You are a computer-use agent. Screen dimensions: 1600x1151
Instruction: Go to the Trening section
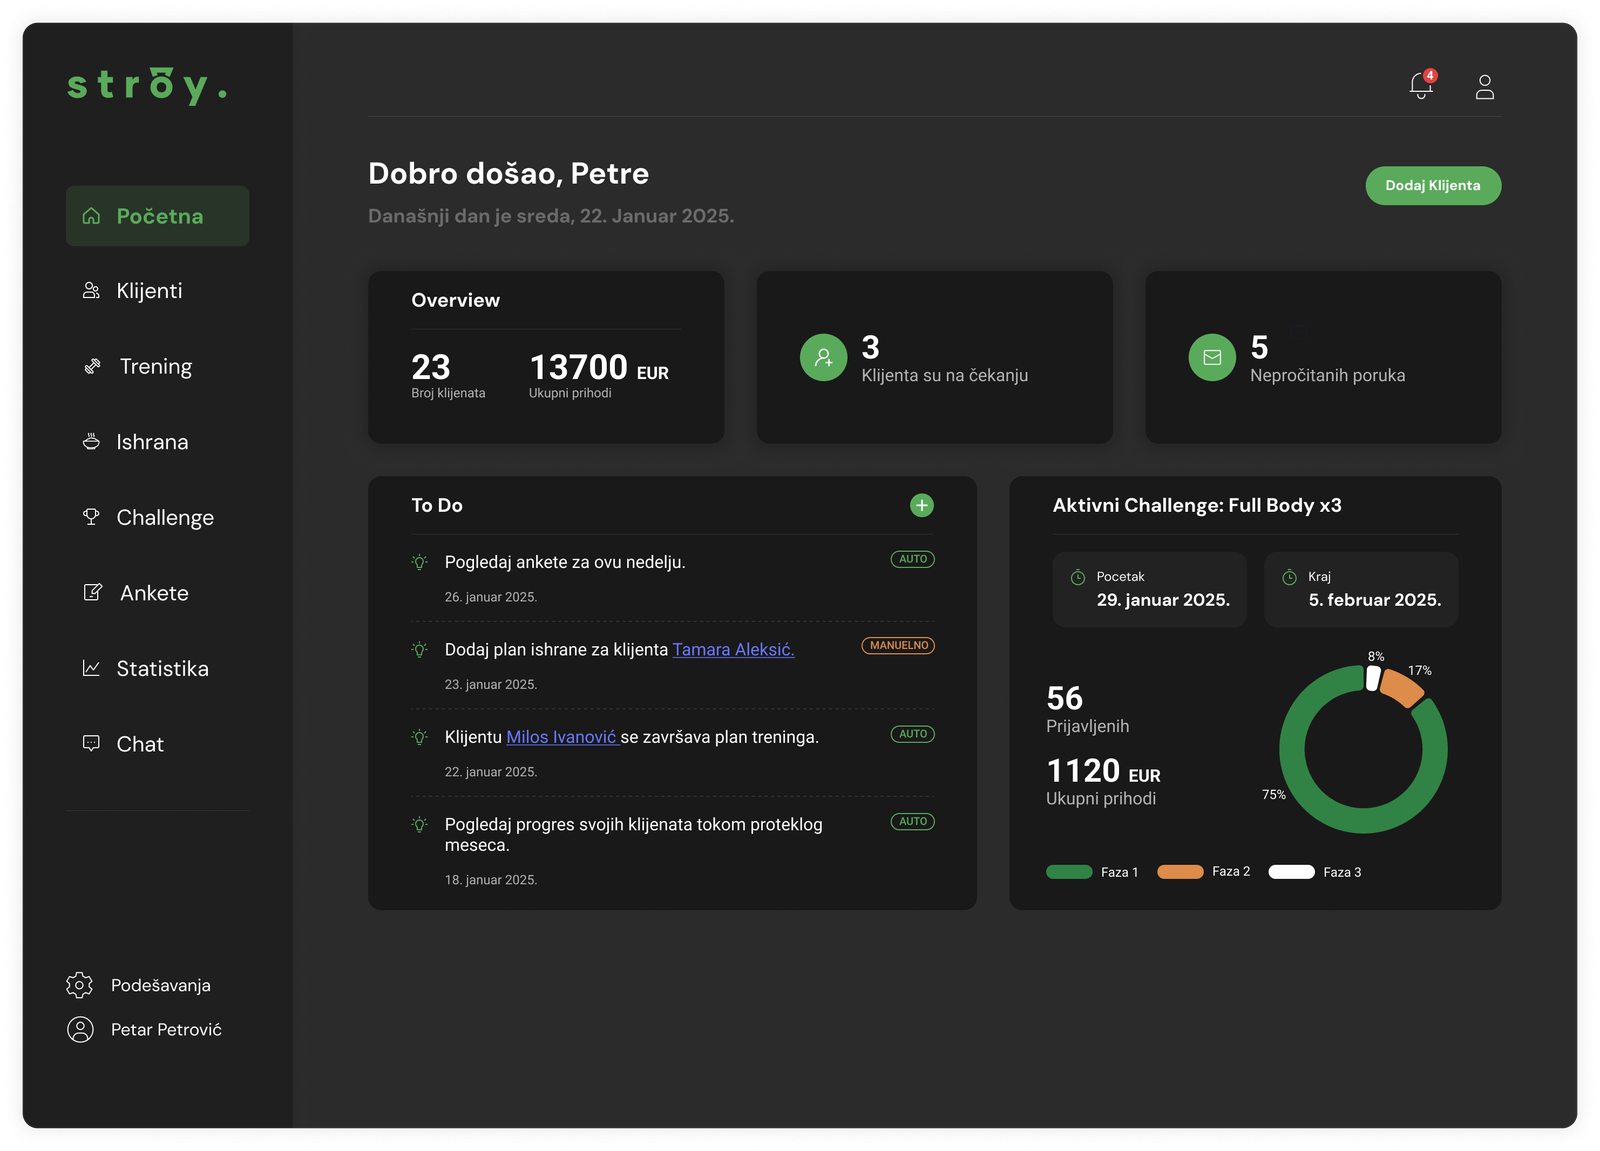click(x=155, y=367)
